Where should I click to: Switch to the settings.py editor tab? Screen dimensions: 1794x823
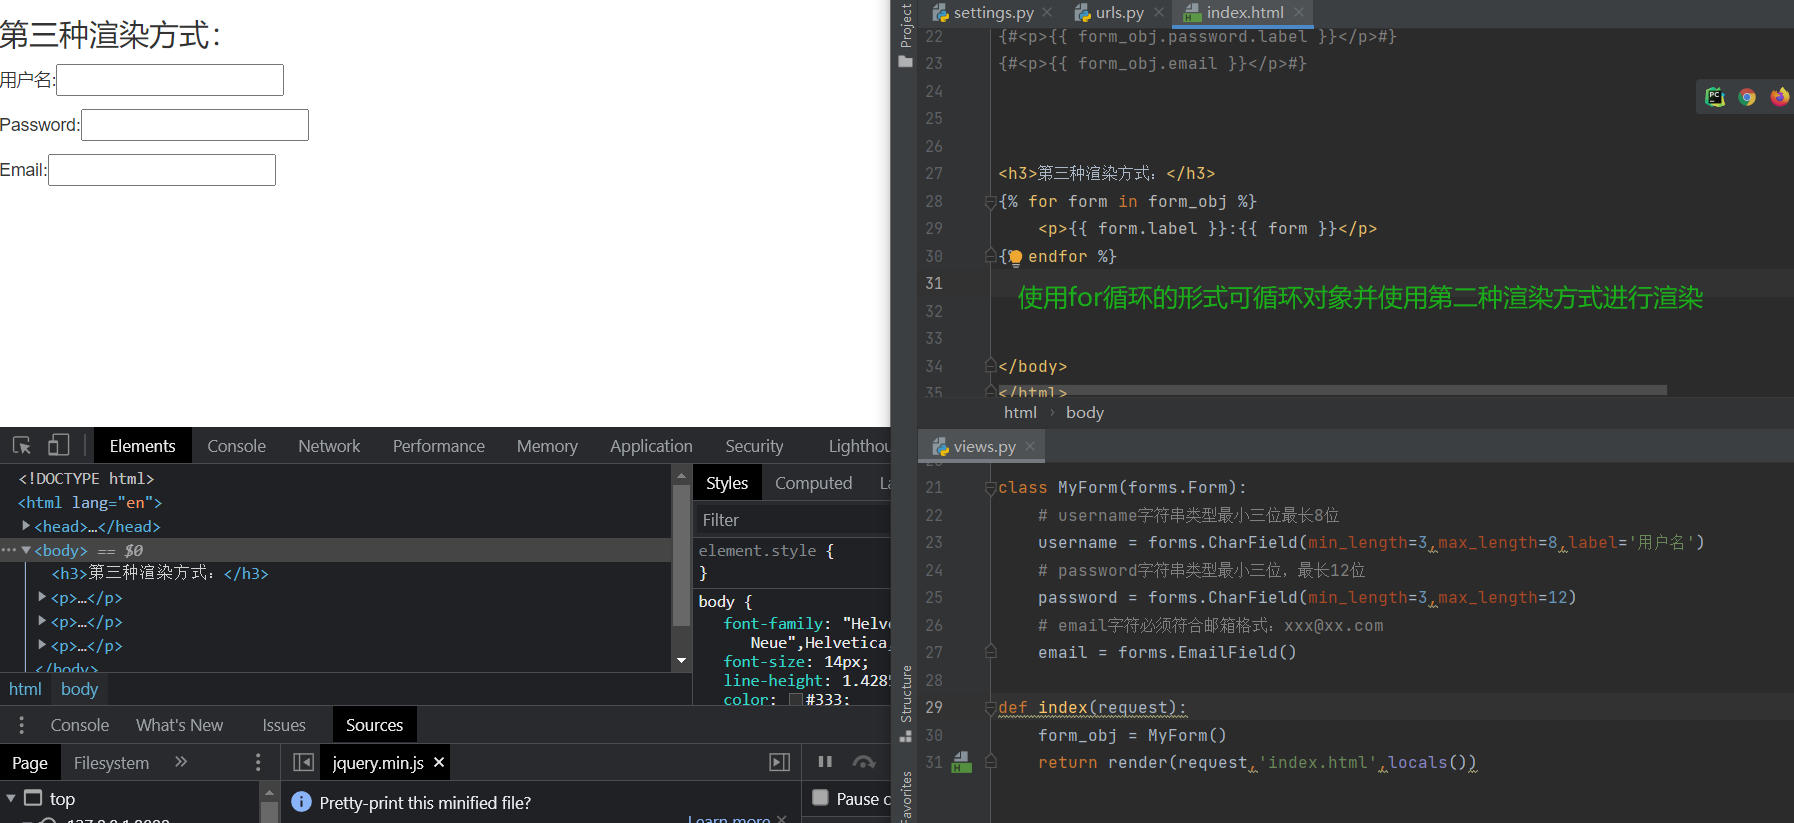coord(993,12)
